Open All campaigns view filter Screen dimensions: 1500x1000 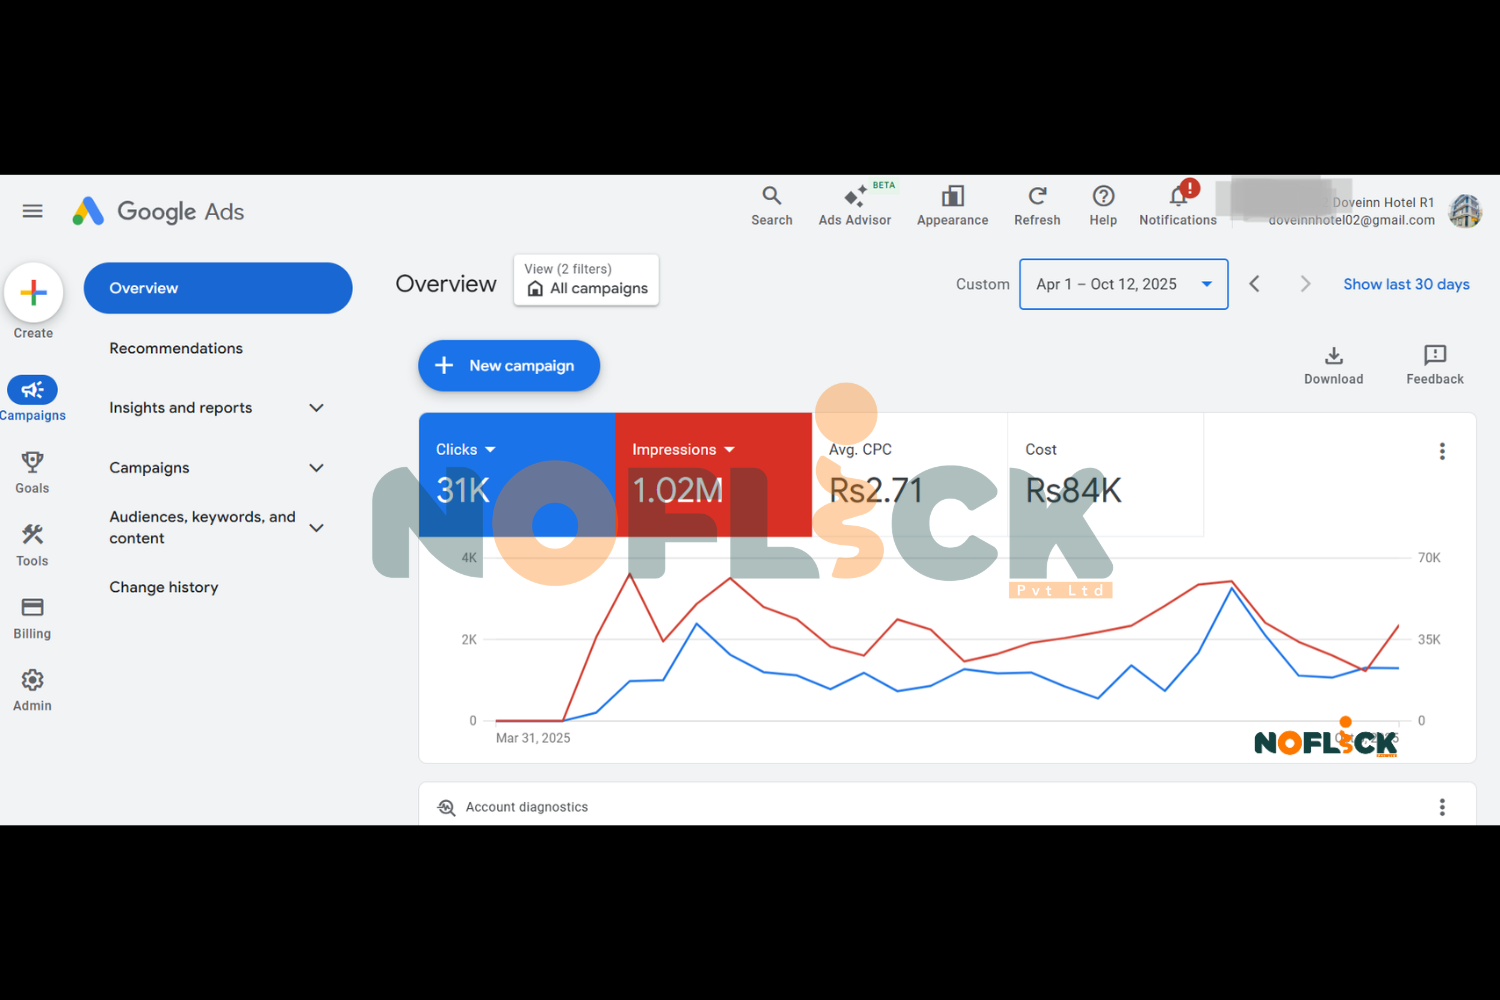[x=586, y=280]
